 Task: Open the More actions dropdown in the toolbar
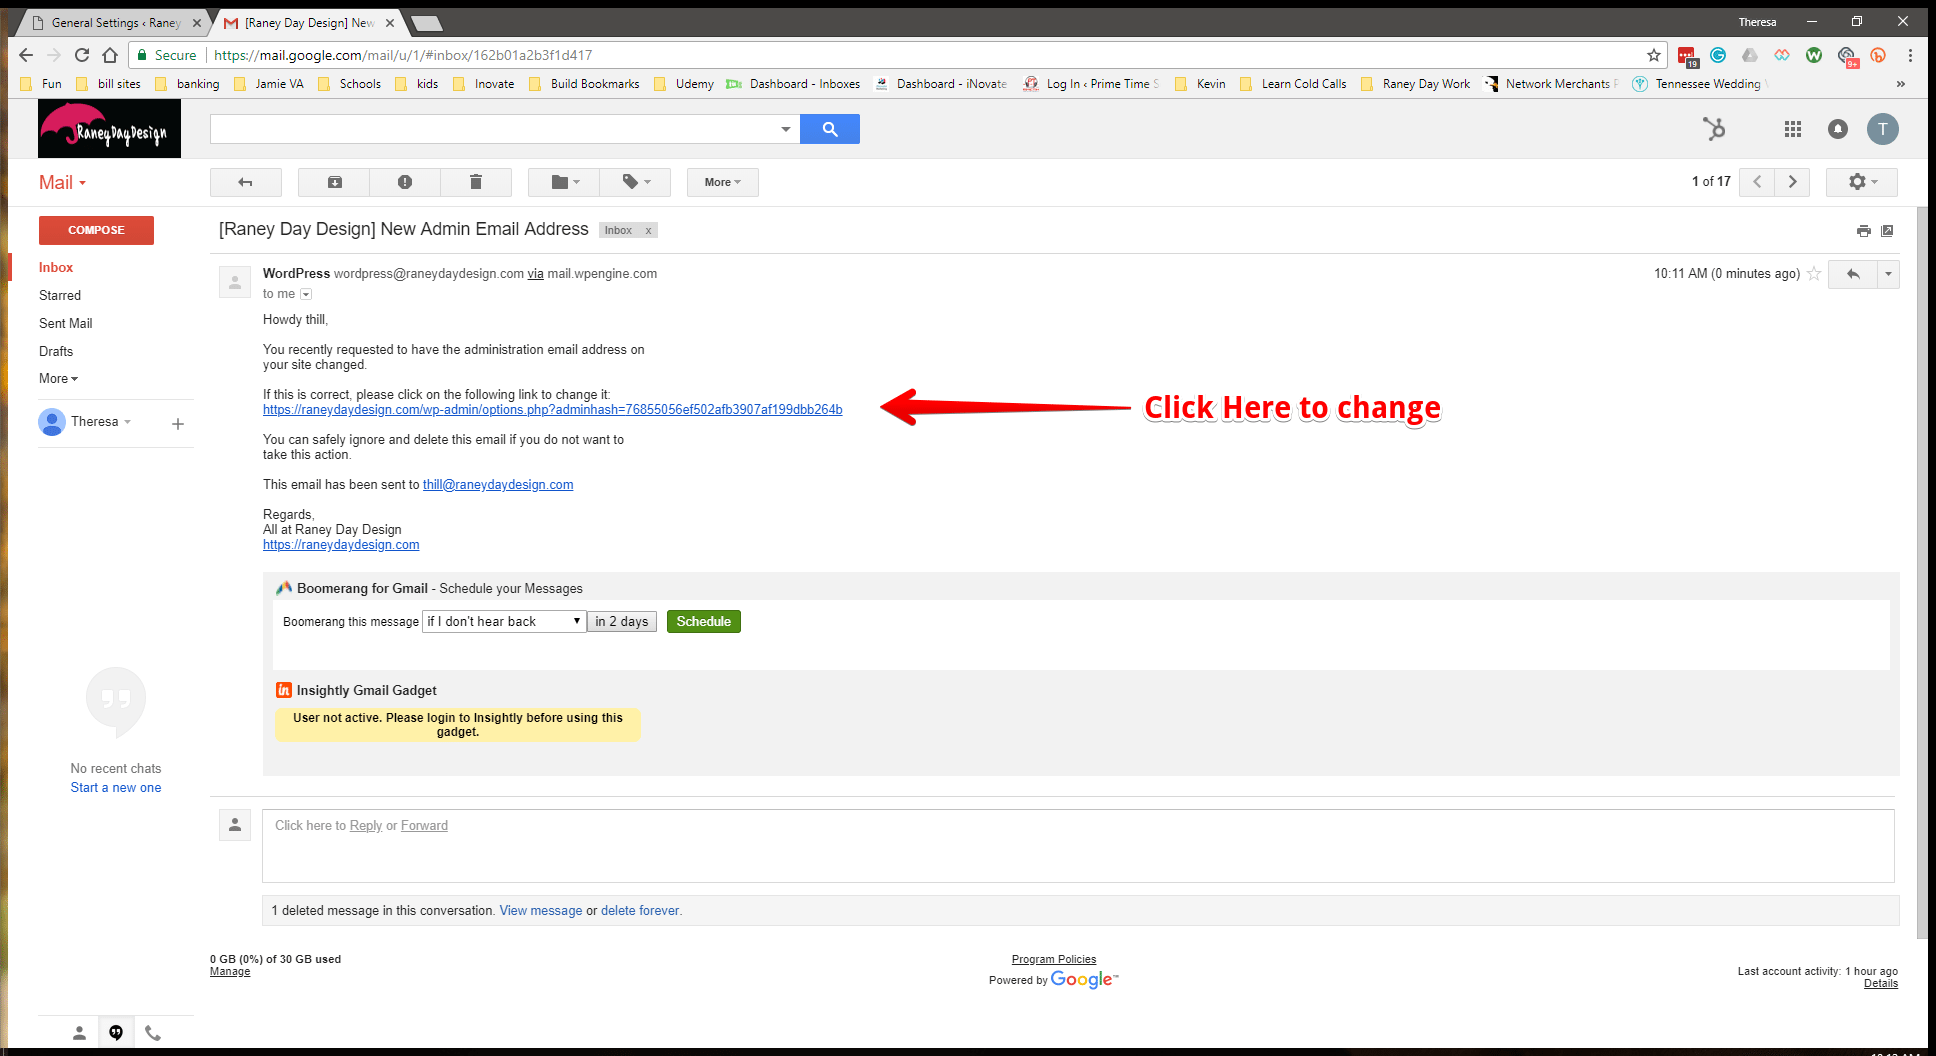point(721,182)
